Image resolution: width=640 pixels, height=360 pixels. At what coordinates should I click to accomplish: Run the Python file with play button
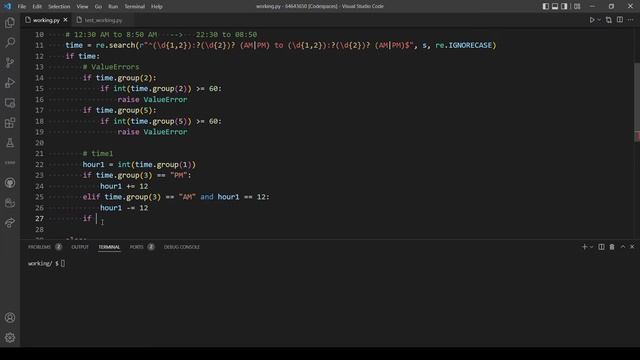click(x=591, y=20)
